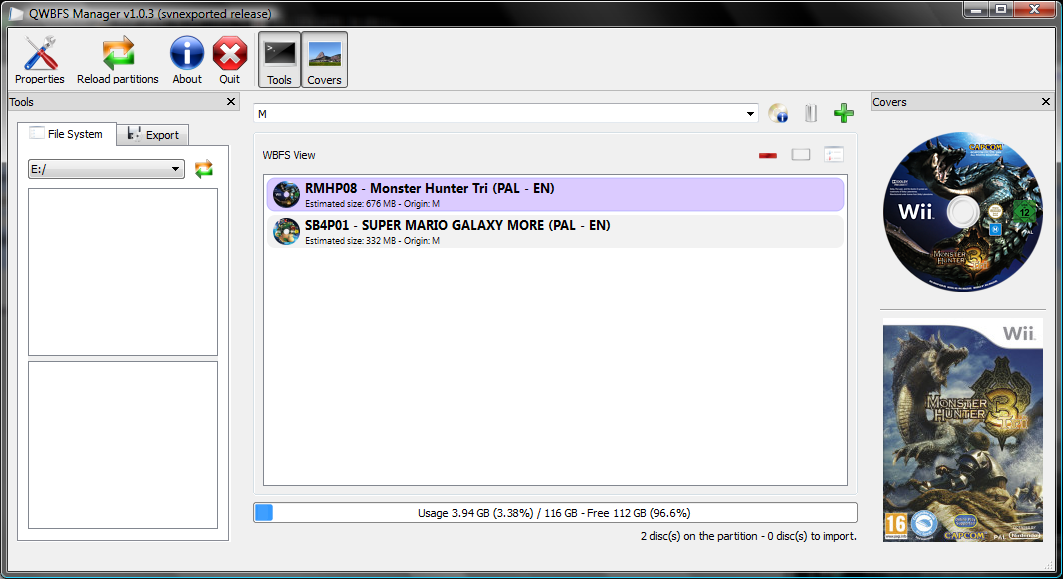The width and height of the screenshot is (1063, 579).
Task: Toggle the Covers panel button
Action: (x=324, y=60)
